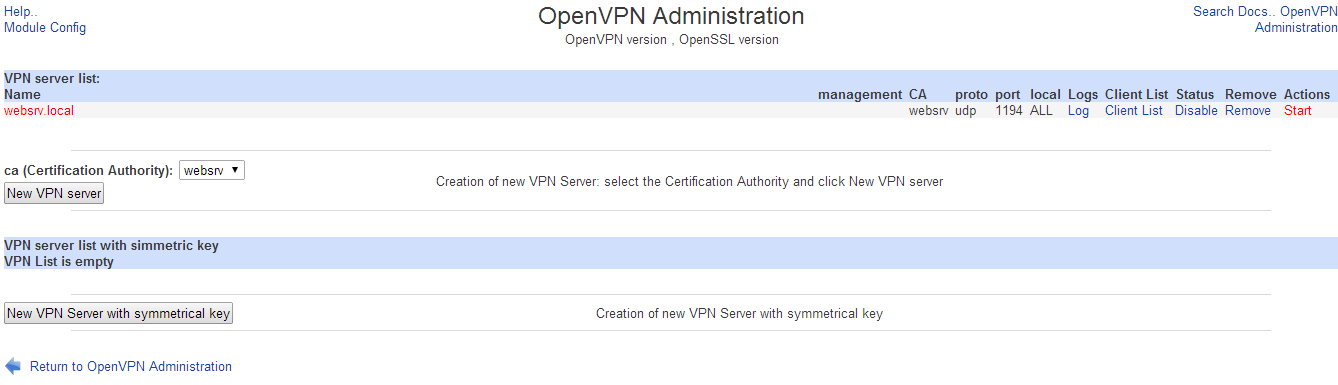Click the 'ALL' local value
Screen dimensions: 1338x385
click(x=1041, y=110)
